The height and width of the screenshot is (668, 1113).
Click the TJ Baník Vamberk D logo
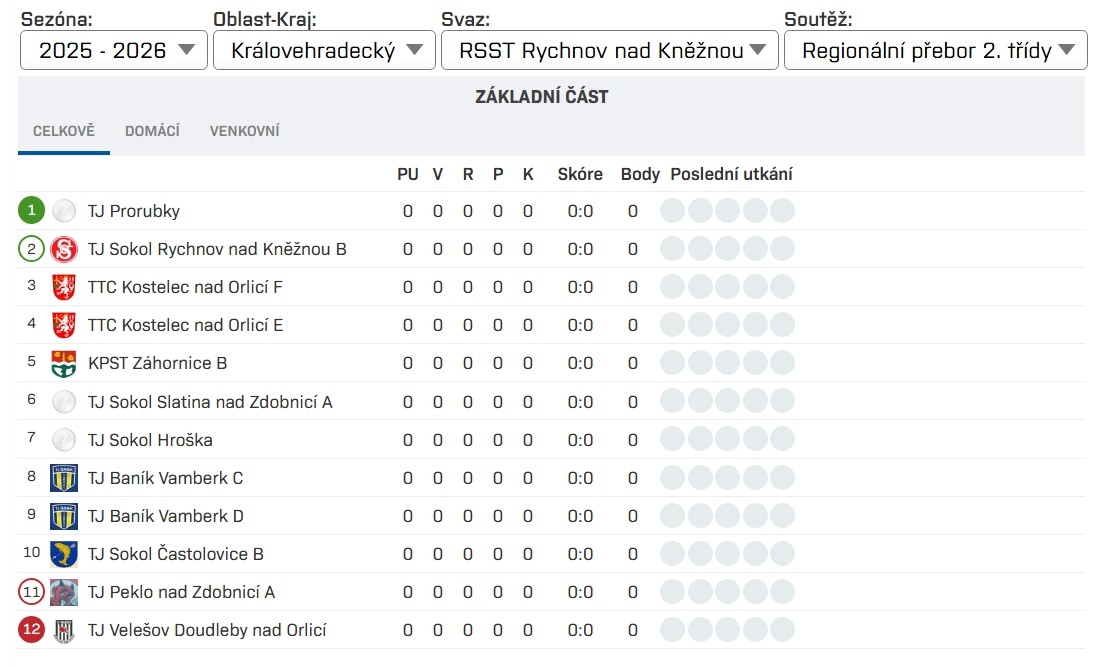click(64, 516)
